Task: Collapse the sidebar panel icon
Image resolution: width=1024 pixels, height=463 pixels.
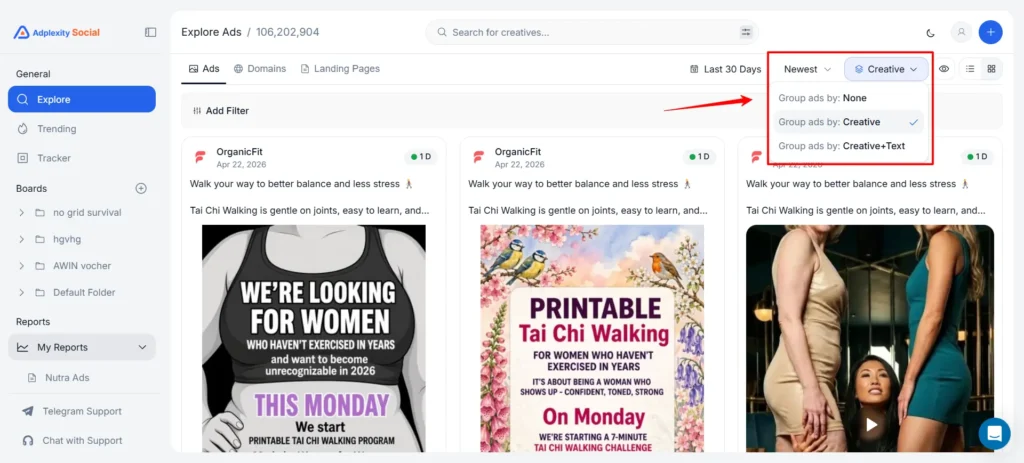Action: [151, 32]
